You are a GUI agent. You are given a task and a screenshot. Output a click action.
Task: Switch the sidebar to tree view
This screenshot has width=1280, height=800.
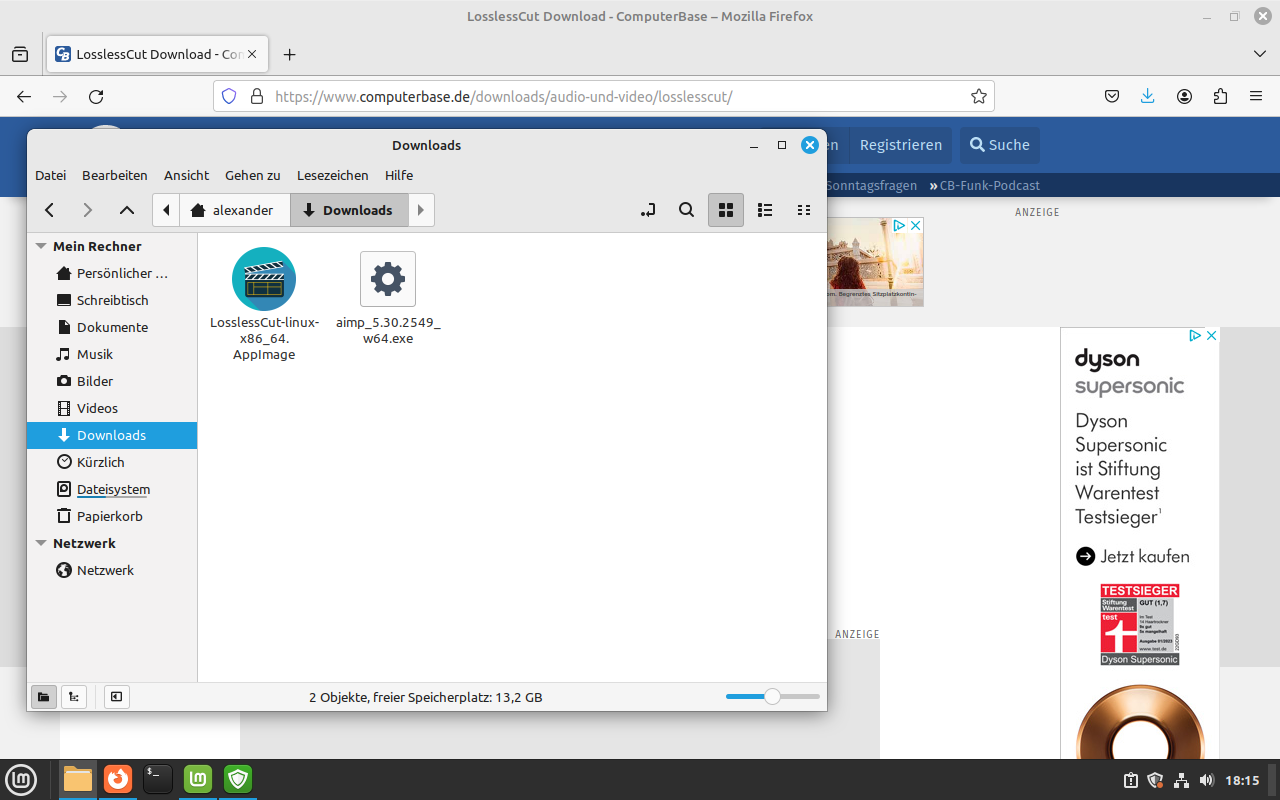(74, 697)
